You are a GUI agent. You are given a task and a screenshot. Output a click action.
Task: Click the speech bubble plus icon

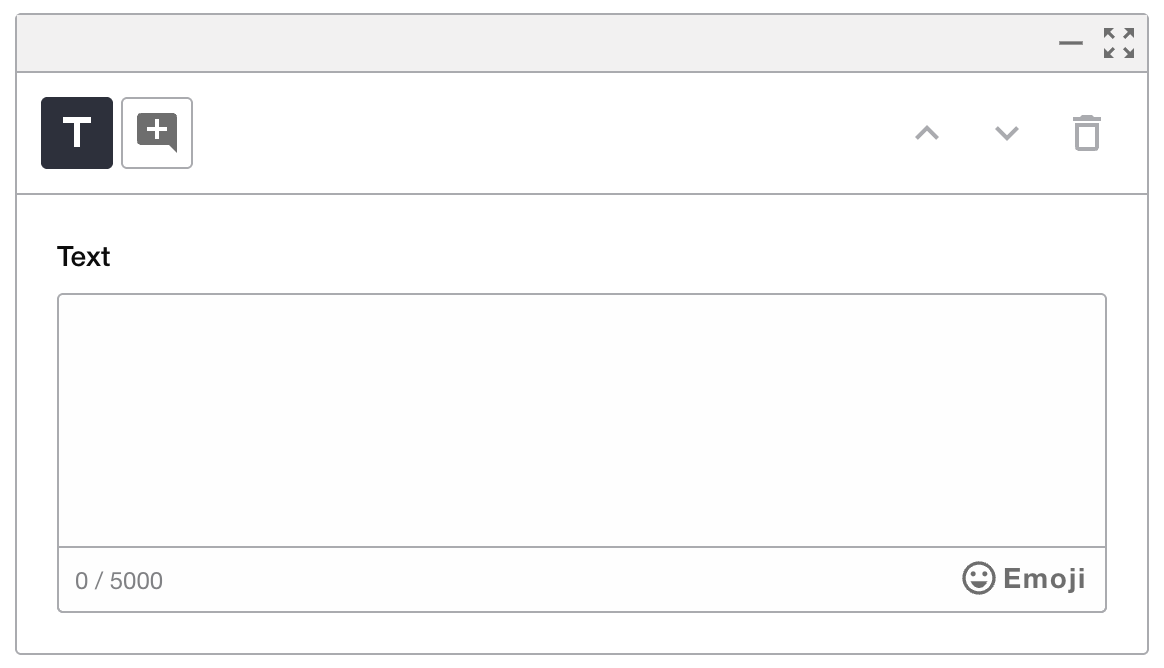(x=157, y=133)
